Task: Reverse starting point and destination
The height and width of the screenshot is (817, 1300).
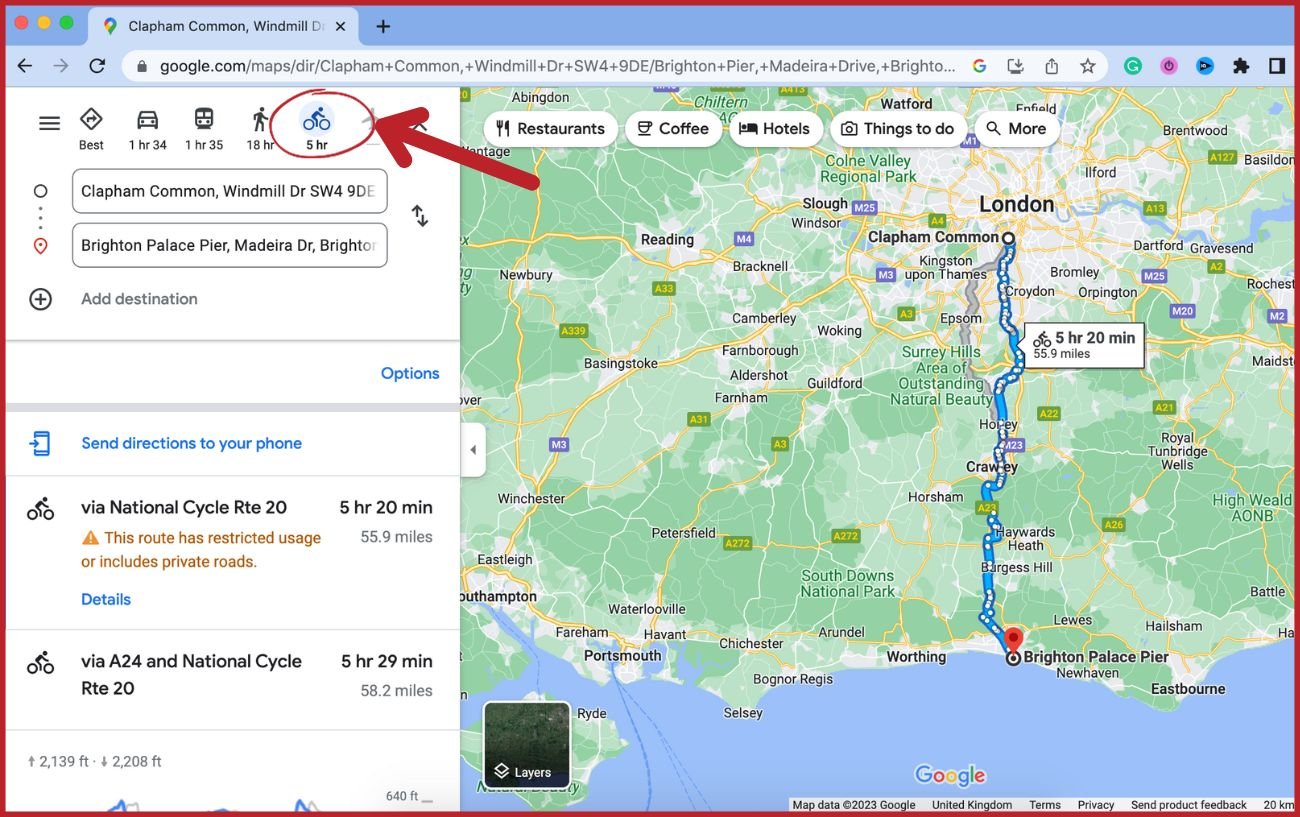Action: (x=420, y=215)
